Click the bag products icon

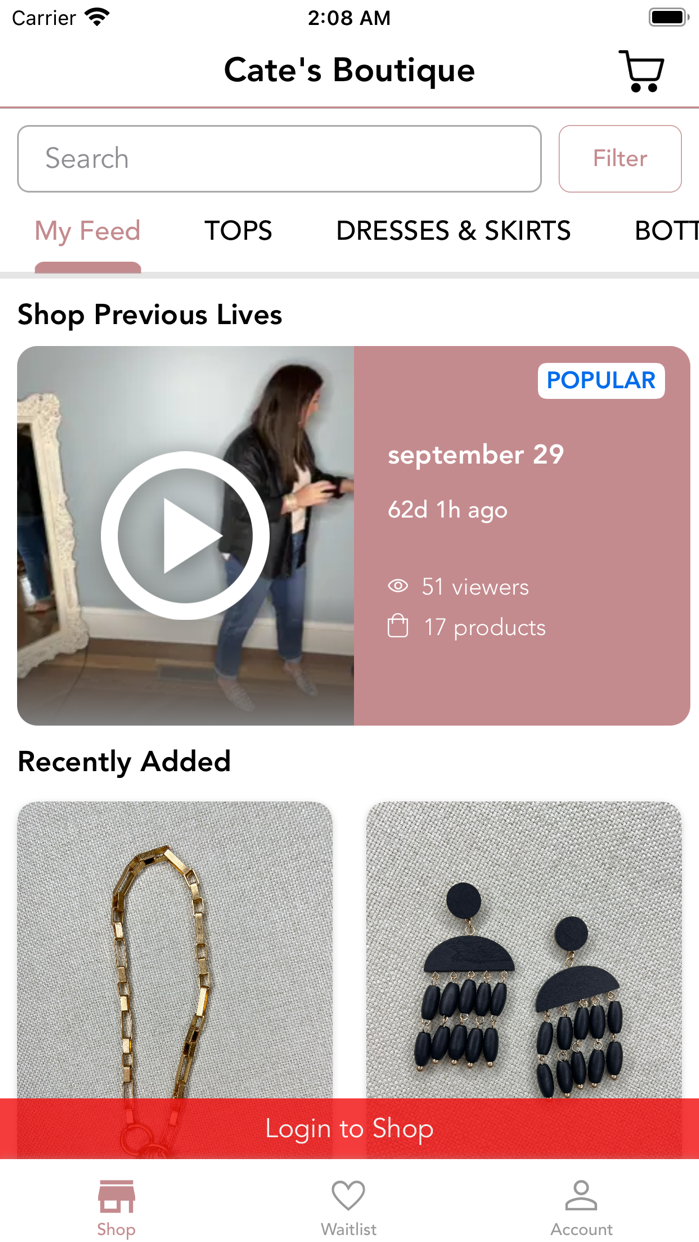coord(398,627)
